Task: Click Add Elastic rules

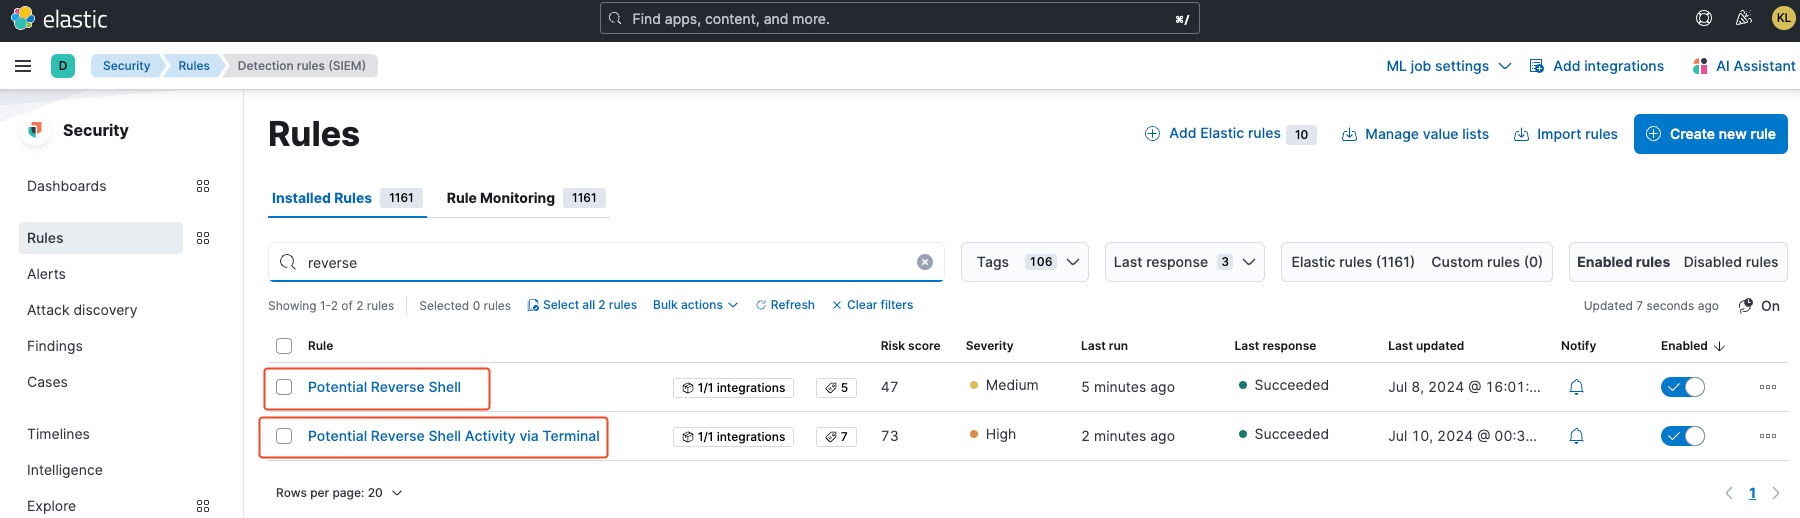Action: [x=1230, y=134]
